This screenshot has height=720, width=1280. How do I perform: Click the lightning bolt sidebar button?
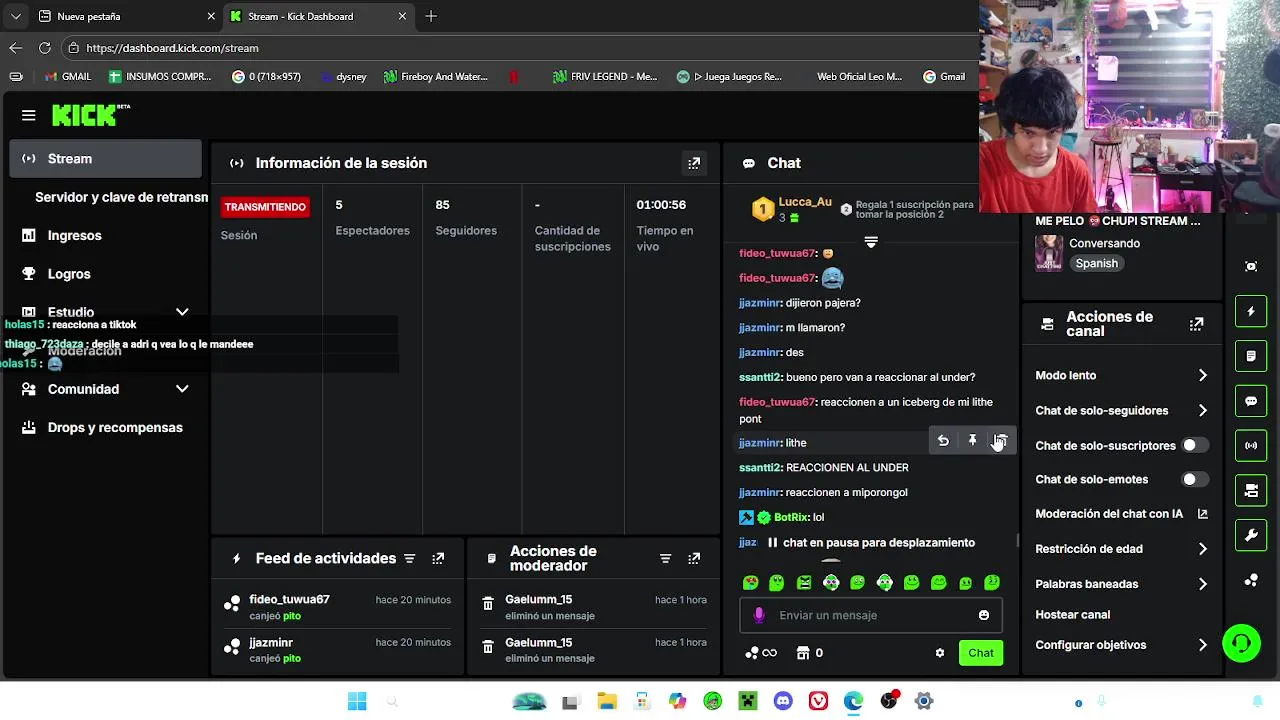[x=1251, y=312]
